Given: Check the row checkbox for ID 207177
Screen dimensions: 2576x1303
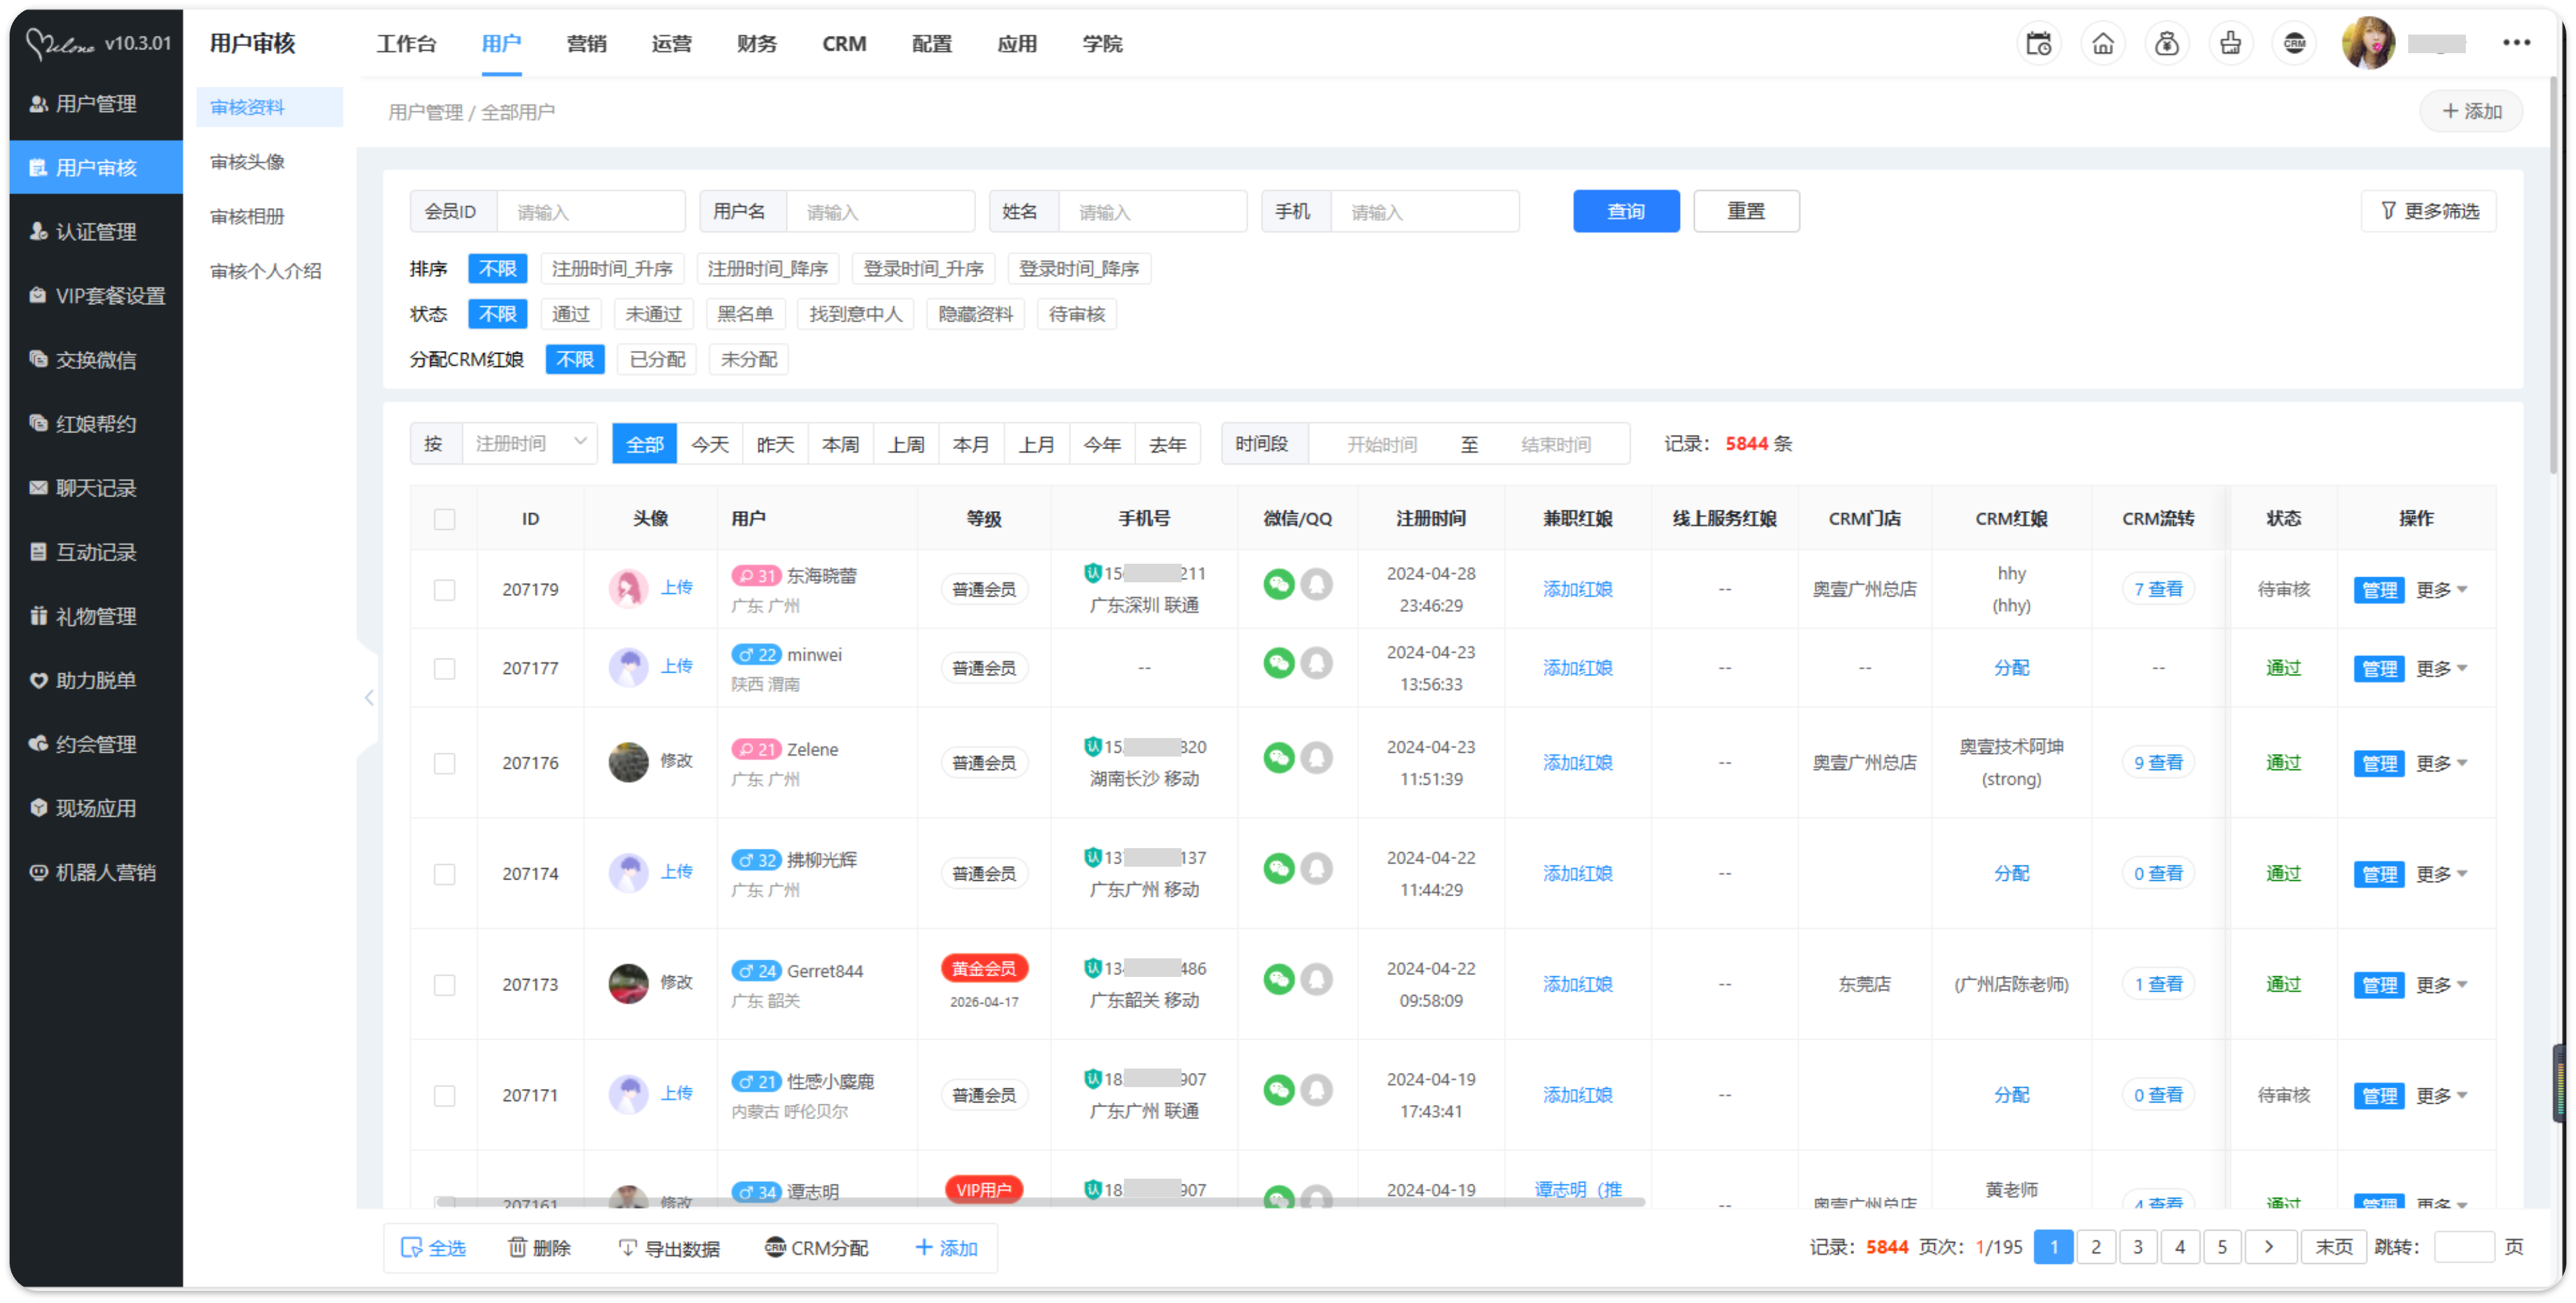Looking at the screenshot, I should click(x=444, y=668).
